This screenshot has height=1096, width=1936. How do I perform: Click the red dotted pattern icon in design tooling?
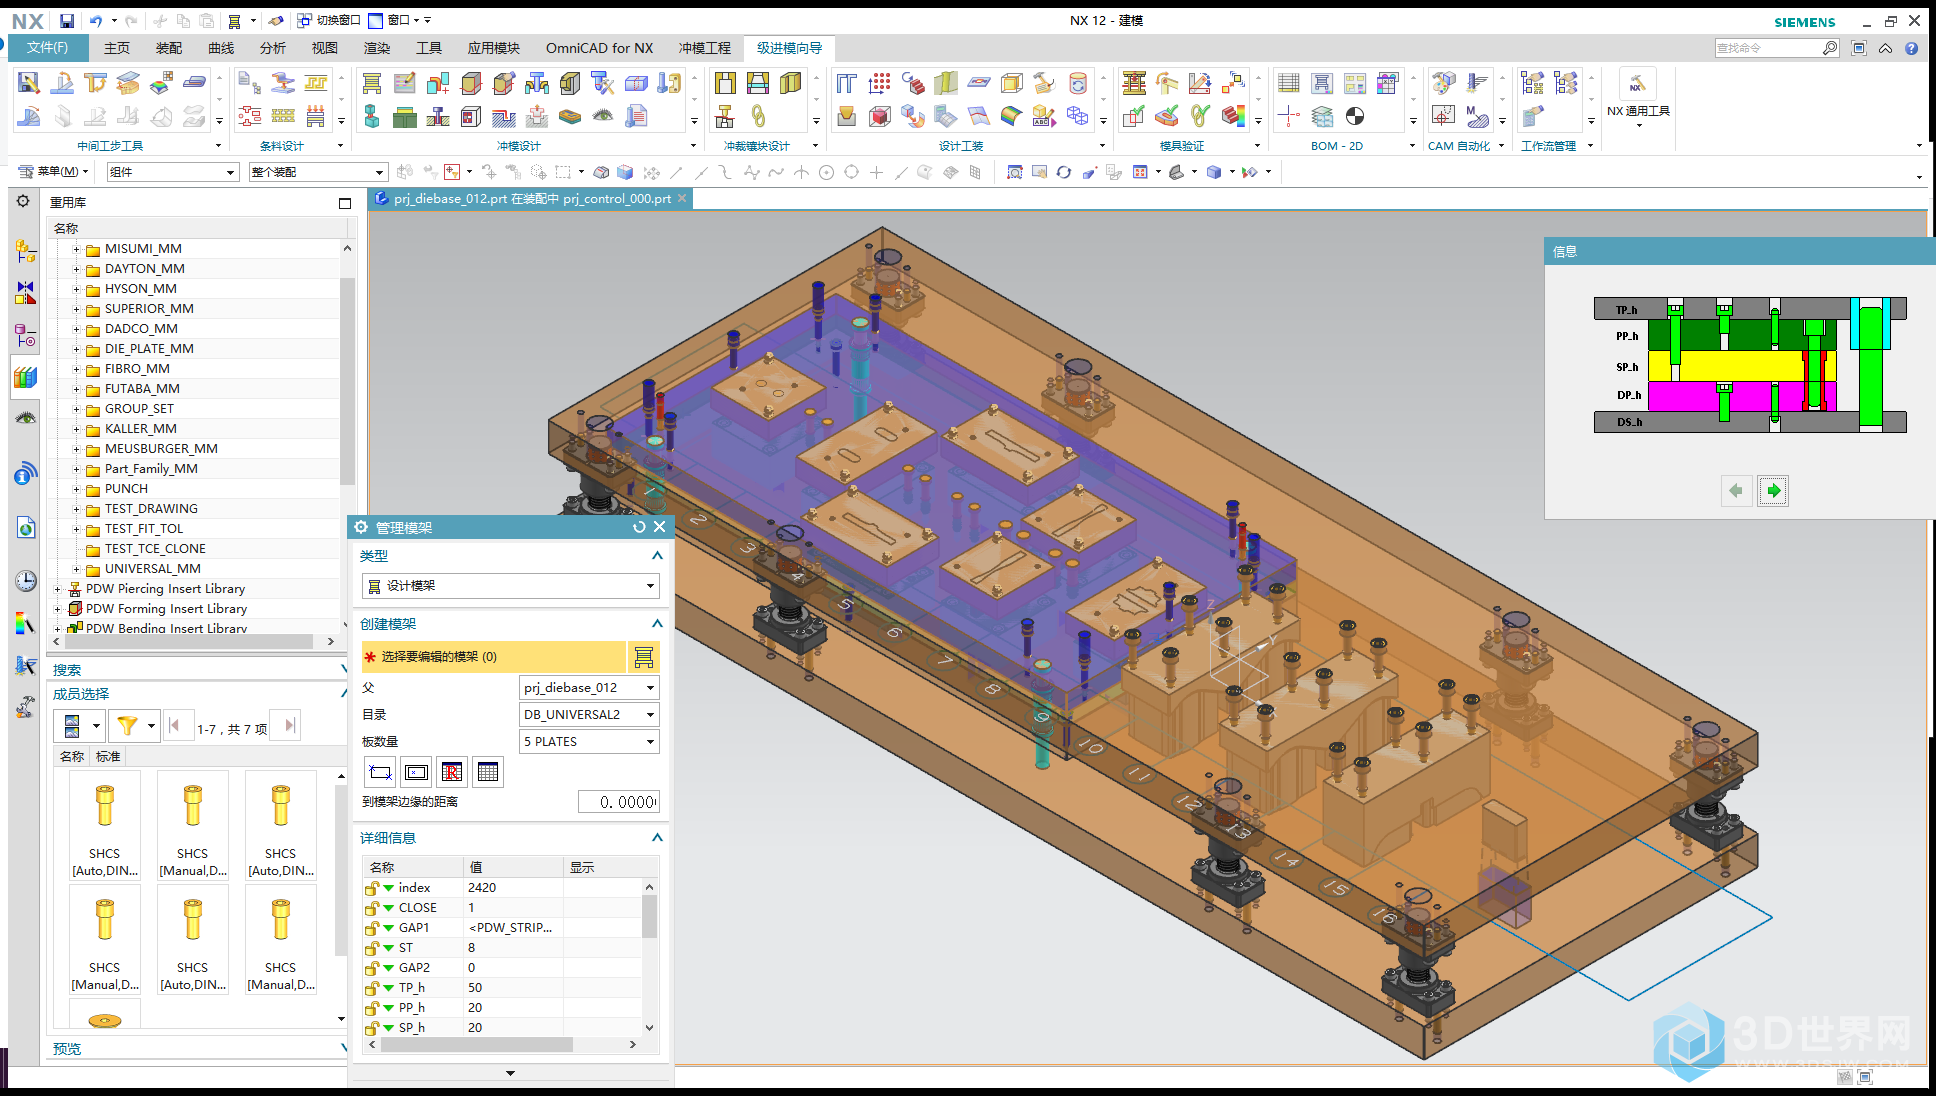880,84
